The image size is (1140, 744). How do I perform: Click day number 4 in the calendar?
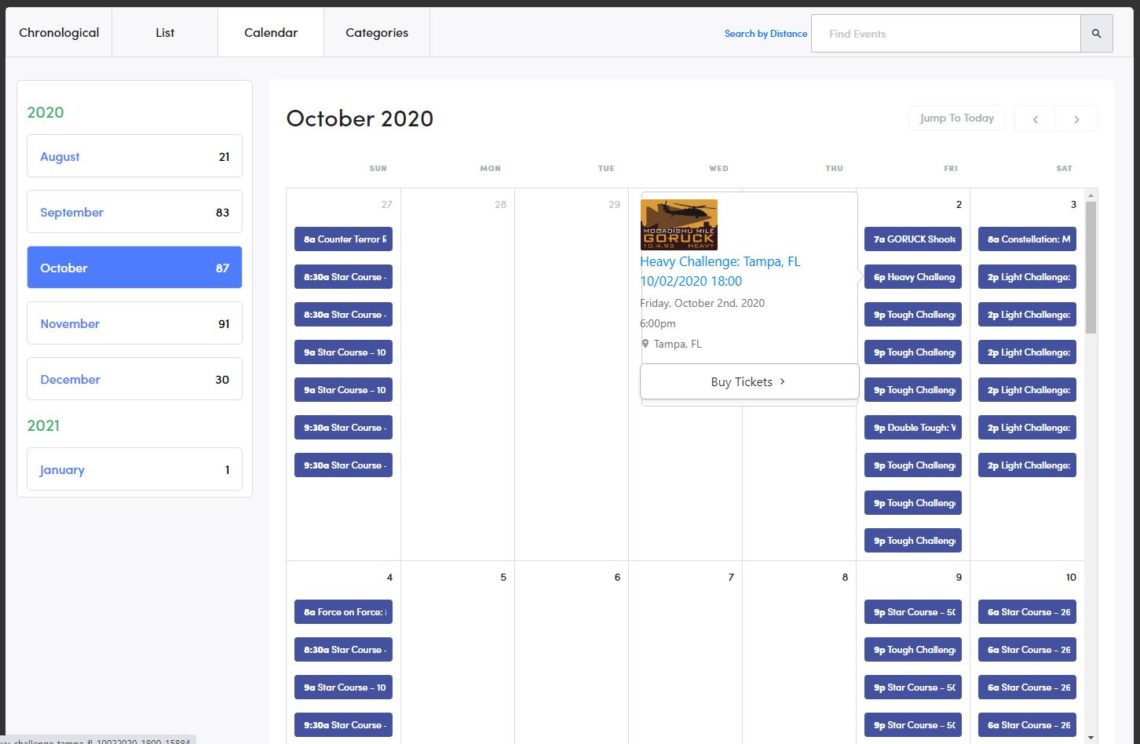coord(390,577)
